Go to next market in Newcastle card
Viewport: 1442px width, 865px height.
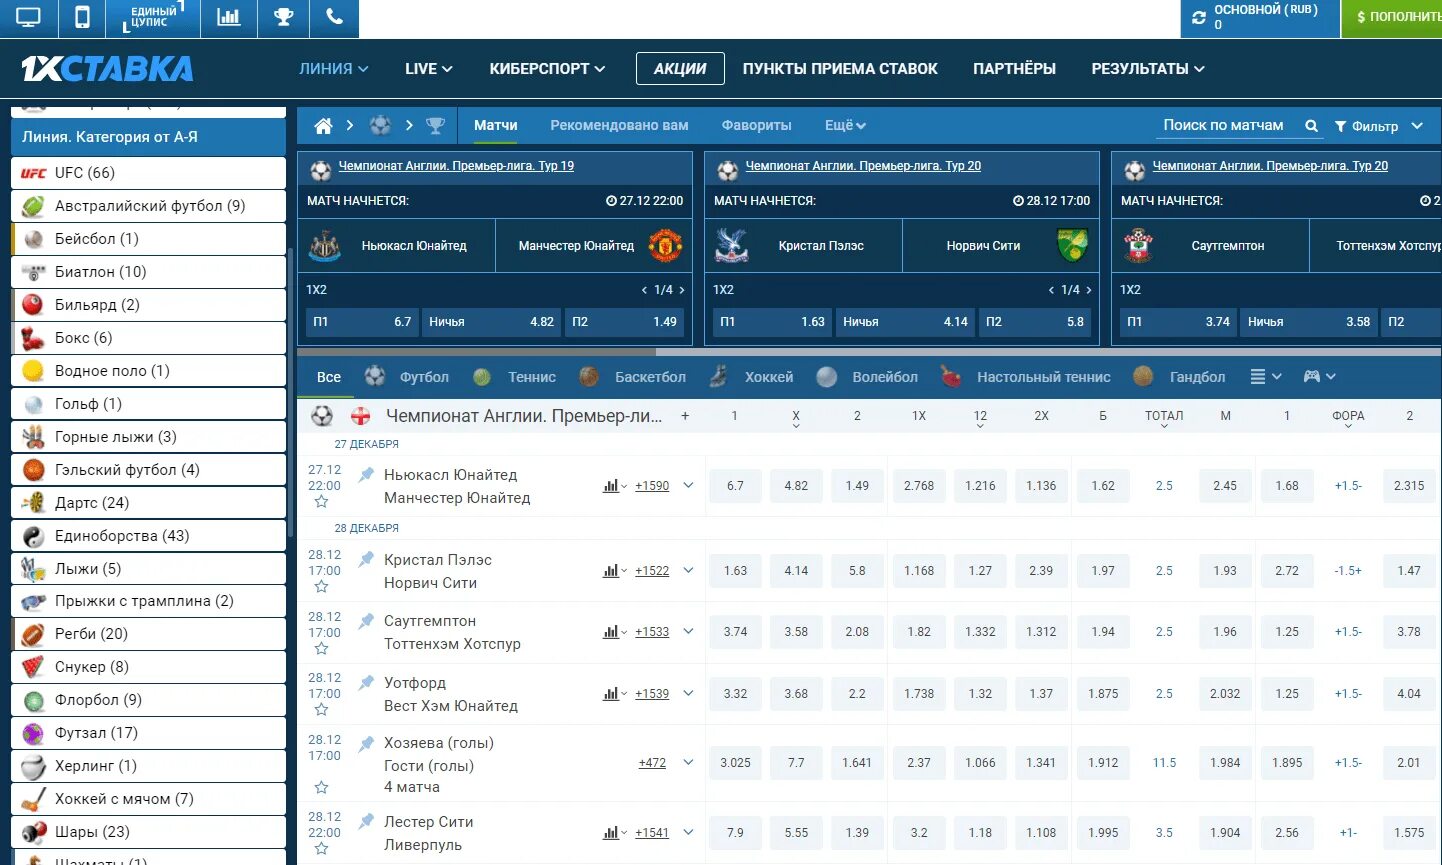682,290
